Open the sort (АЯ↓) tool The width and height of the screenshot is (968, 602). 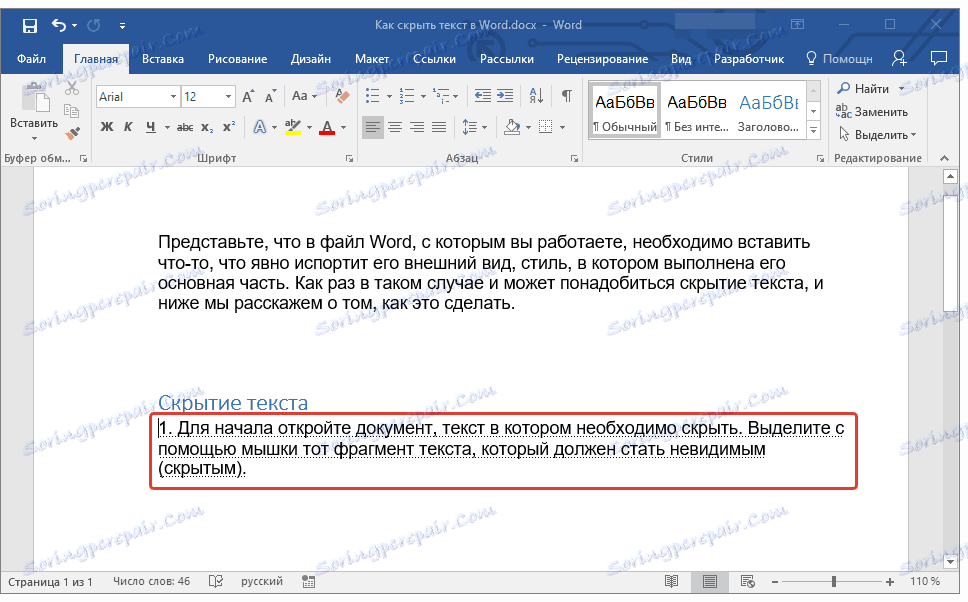pos(536,96)
